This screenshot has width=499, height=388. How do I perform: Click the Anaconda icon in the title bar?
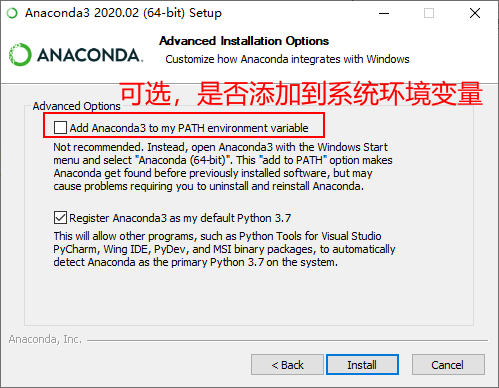(x=12, y=13)
